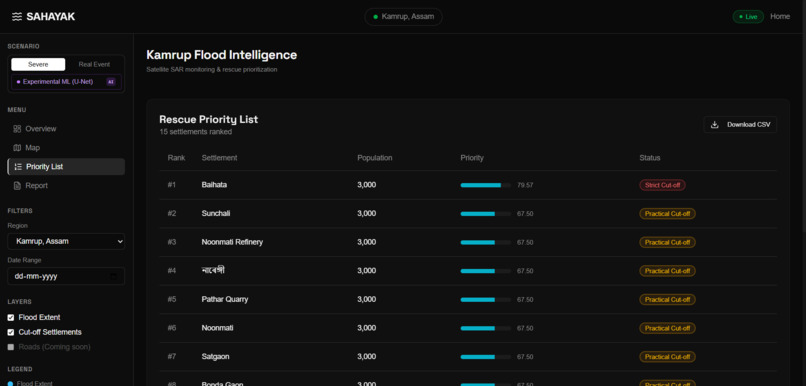Click the Priority List ordered-list icon

point(18,167)
